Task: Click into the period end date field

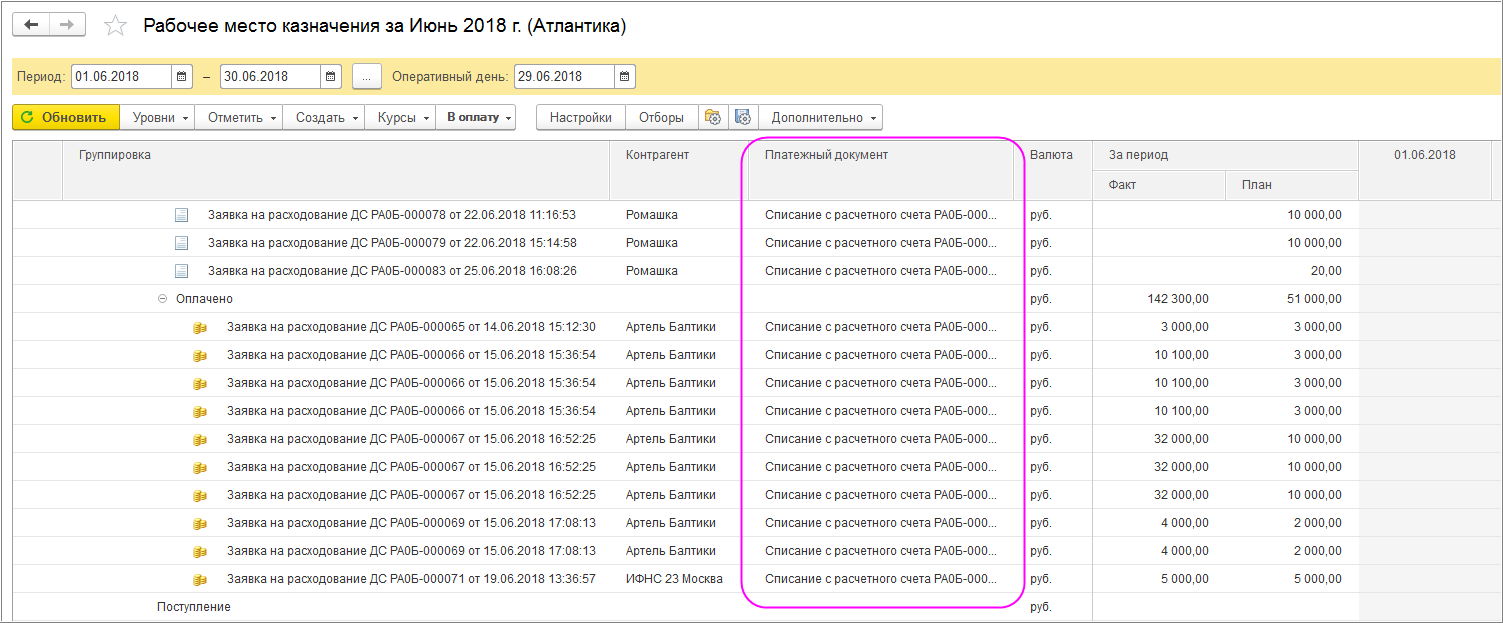Action: (x=270, y=77)
